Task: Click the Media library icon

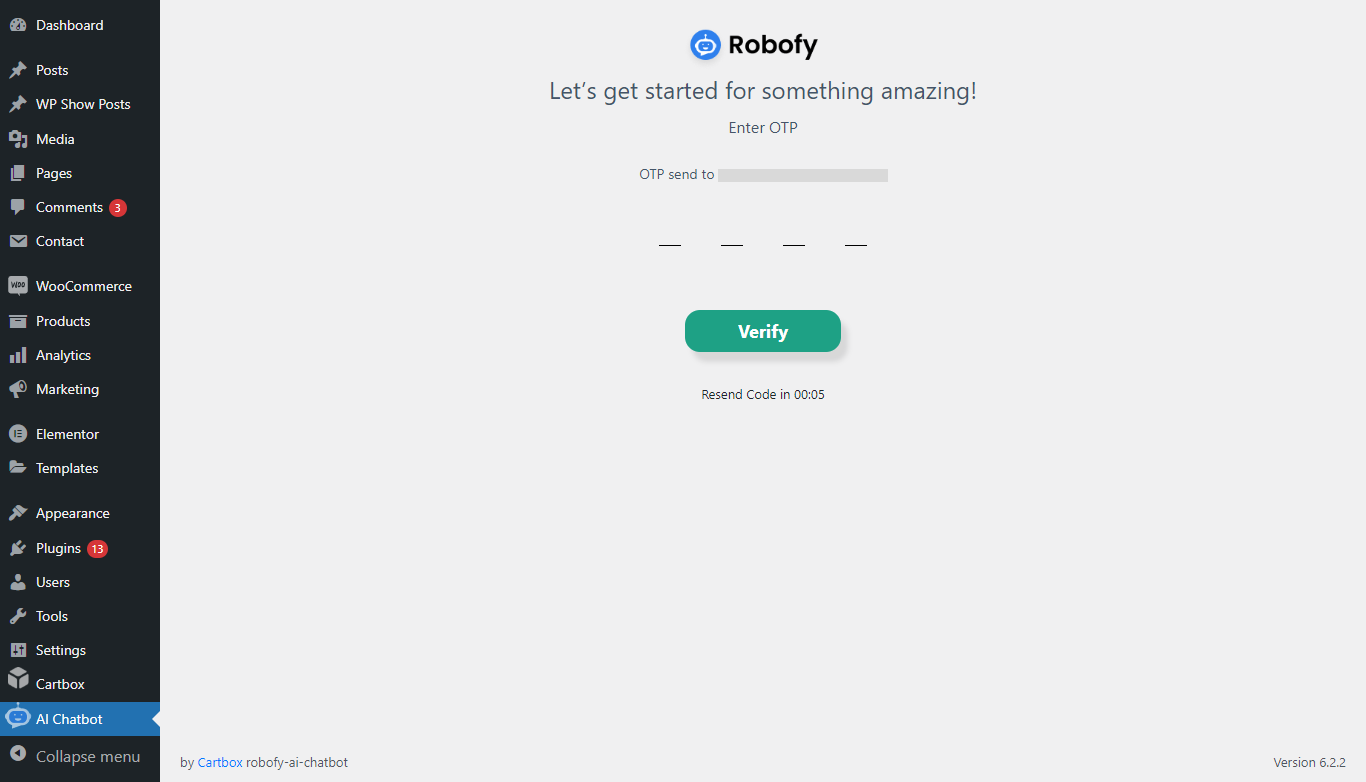Action: 18,139
